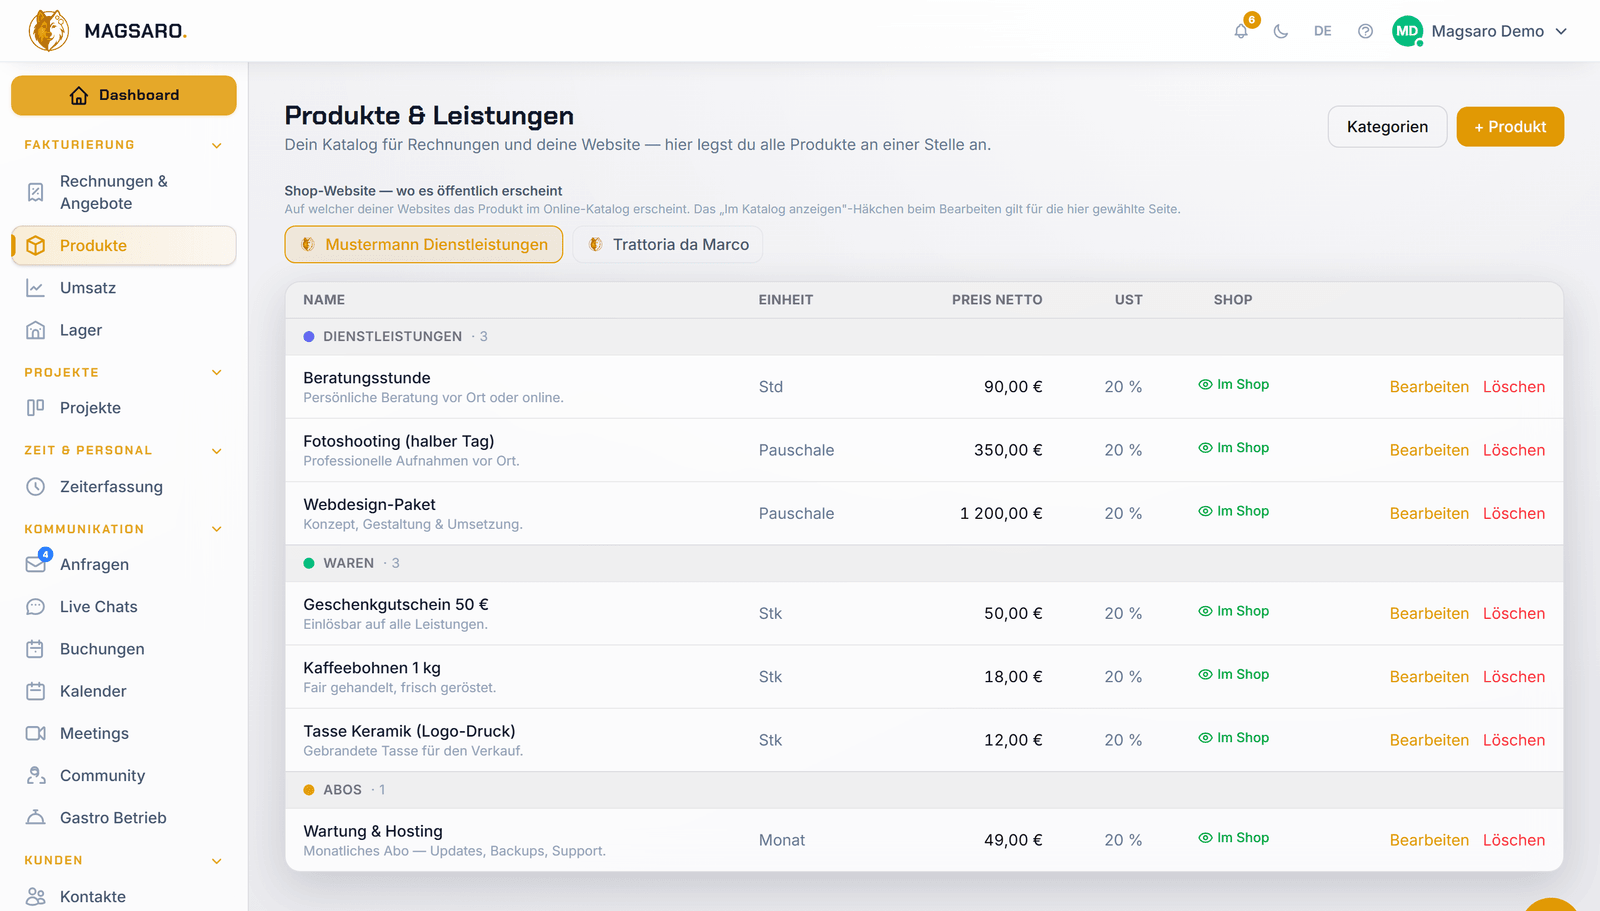Screen dimensions: 1600x911
Task: Switch language via DE selector
Action: click(x=1323, y=31)
